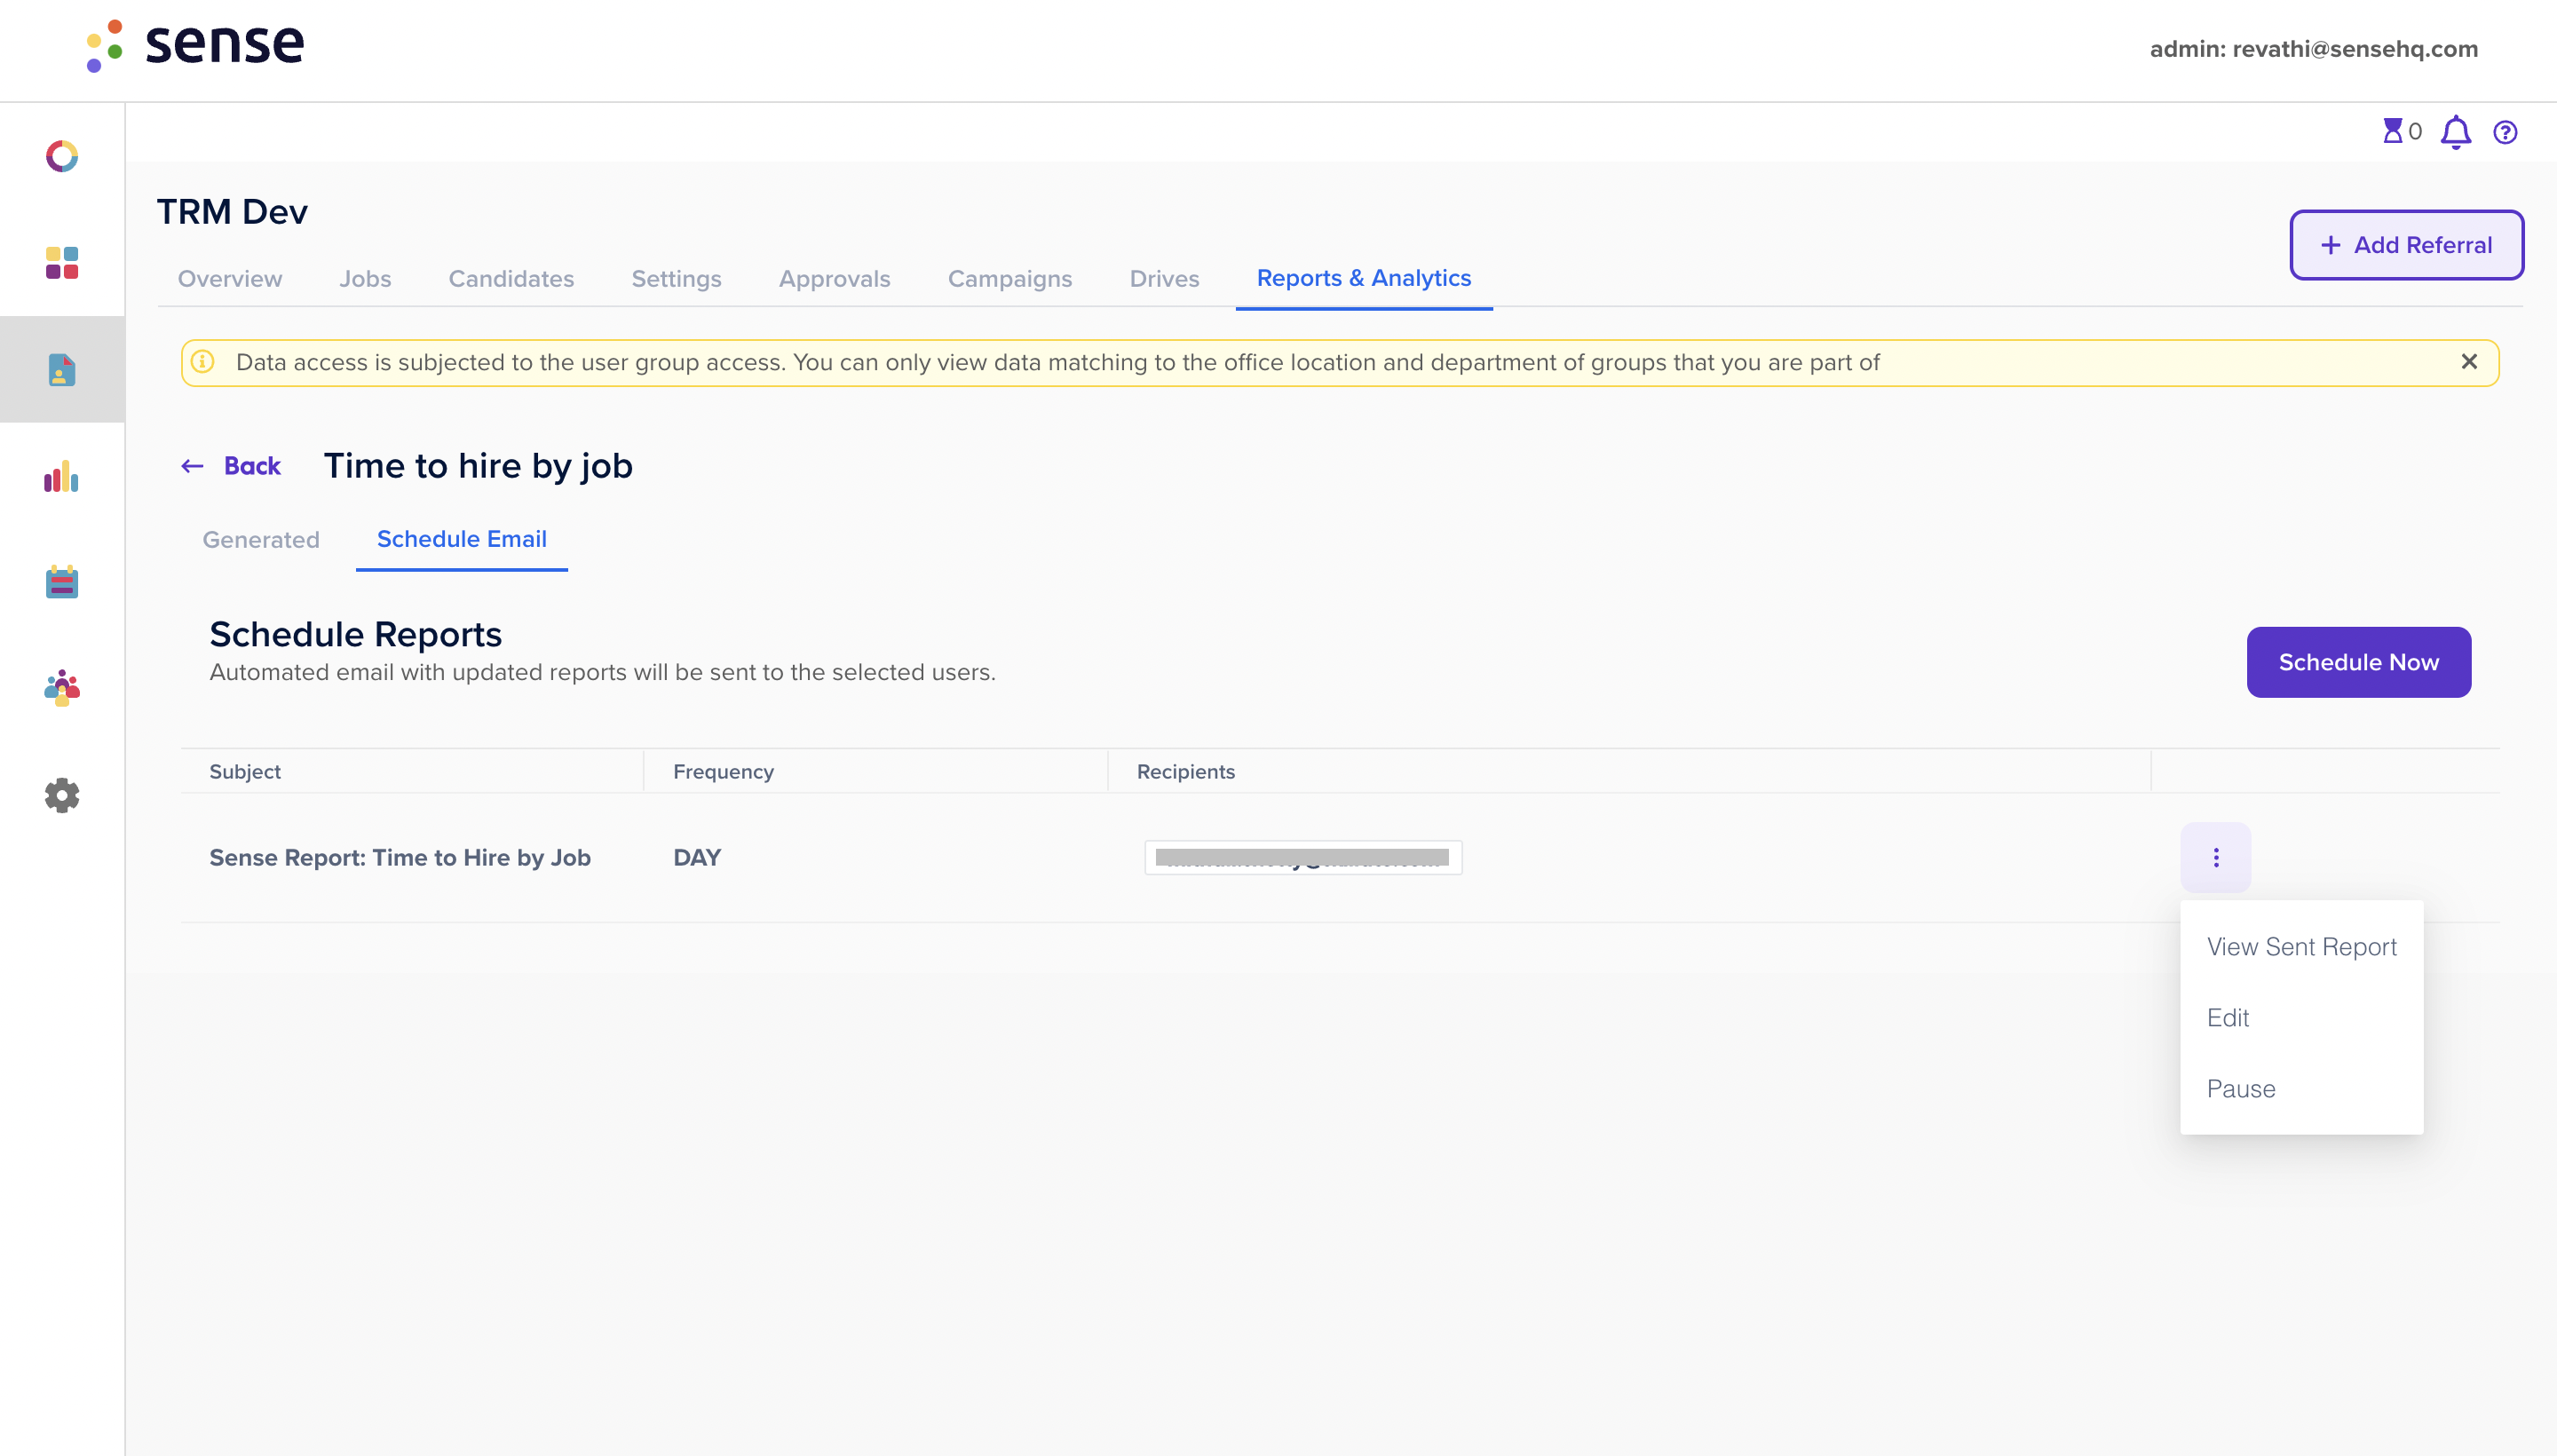The image size is (2557, 1456).
Task: Click the admin email text in header
Action: (x=2314, y=49)
